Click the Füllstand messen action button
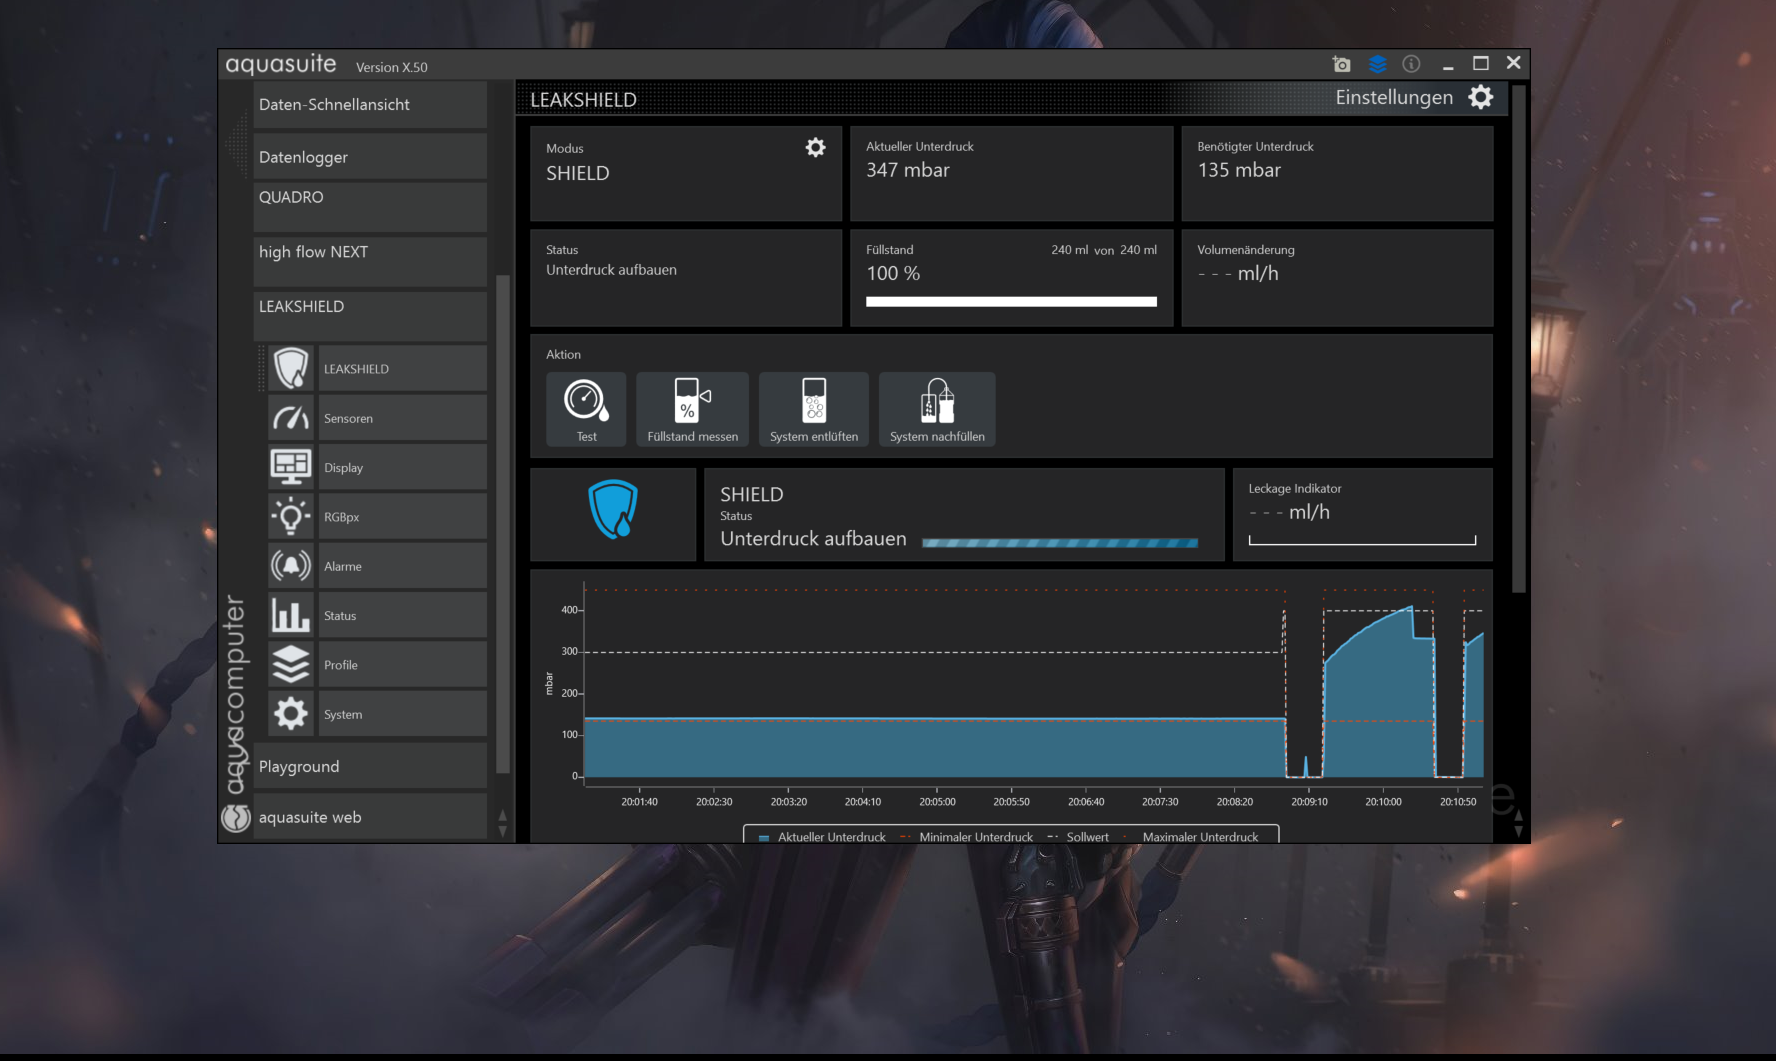 (x=692, y=409)
